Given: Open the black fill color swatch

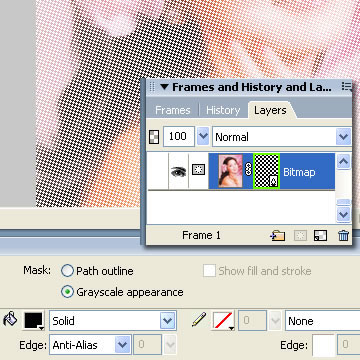Looking at the screenshot, I should coord(34,321).
